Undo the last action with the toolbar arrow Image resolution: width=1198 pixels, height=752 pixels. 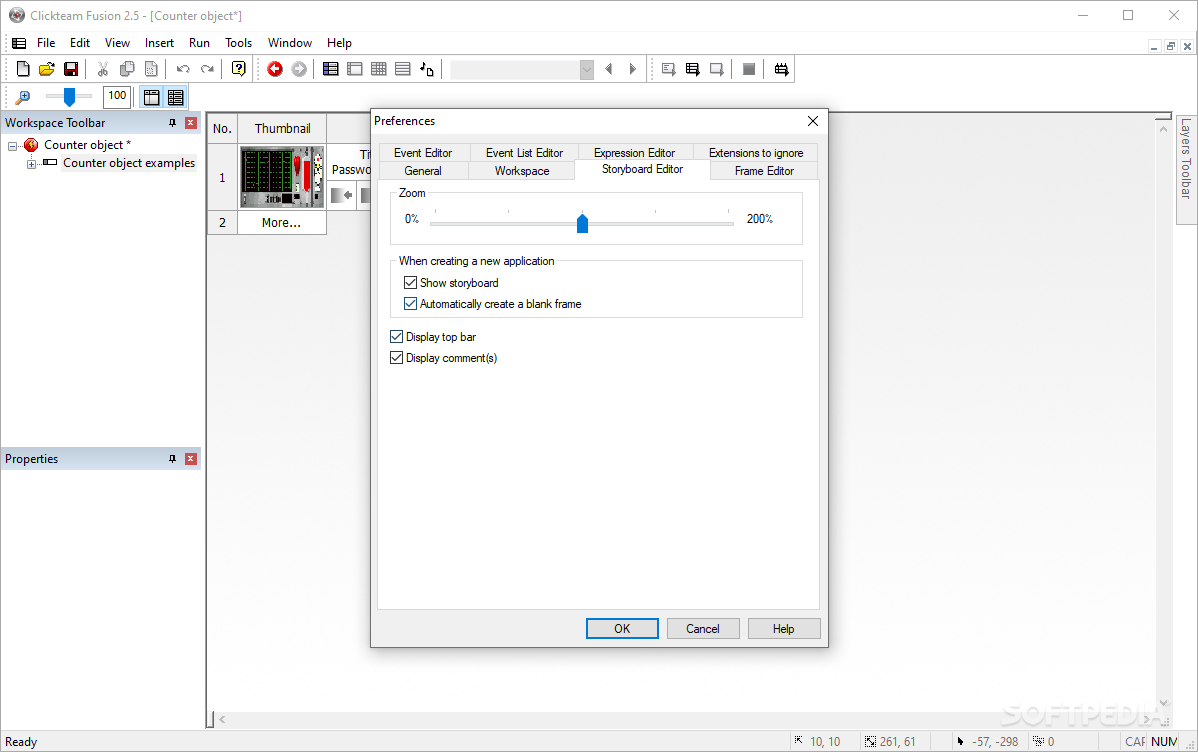[x=183, y=69]
